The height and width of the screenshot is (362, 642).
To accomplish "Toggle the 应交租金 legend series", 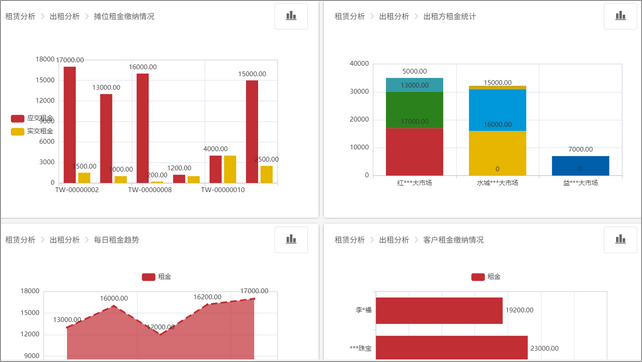I will 32,118.
